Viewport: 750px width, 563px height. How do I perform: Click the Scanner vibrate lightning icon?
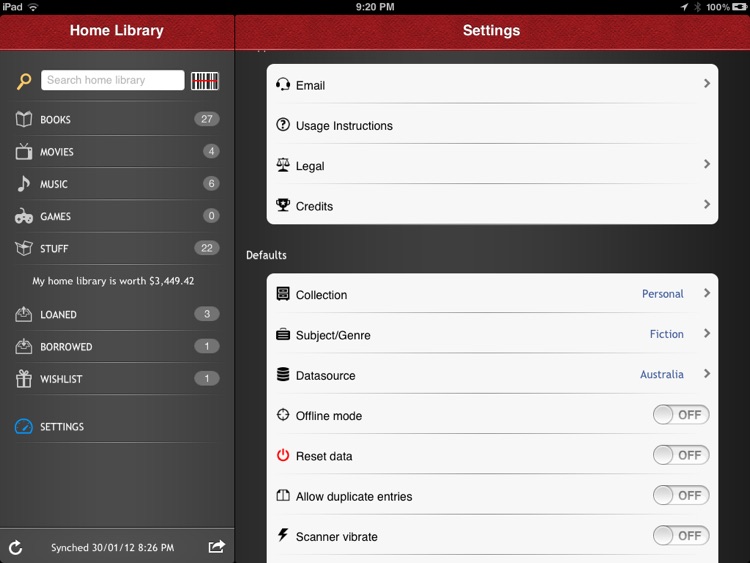coord(283,535)
